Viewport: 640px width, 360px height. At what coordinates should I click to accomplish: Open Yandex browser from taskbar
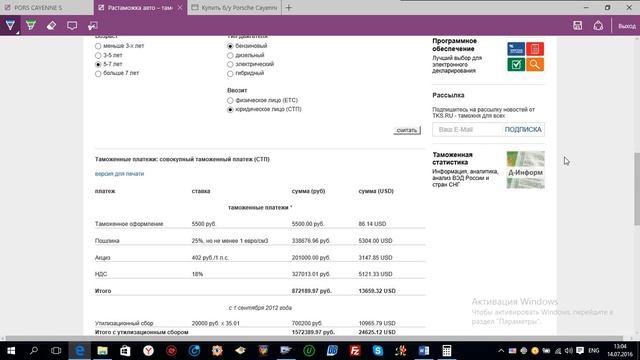pyautogui.click(x=148, y=351)
